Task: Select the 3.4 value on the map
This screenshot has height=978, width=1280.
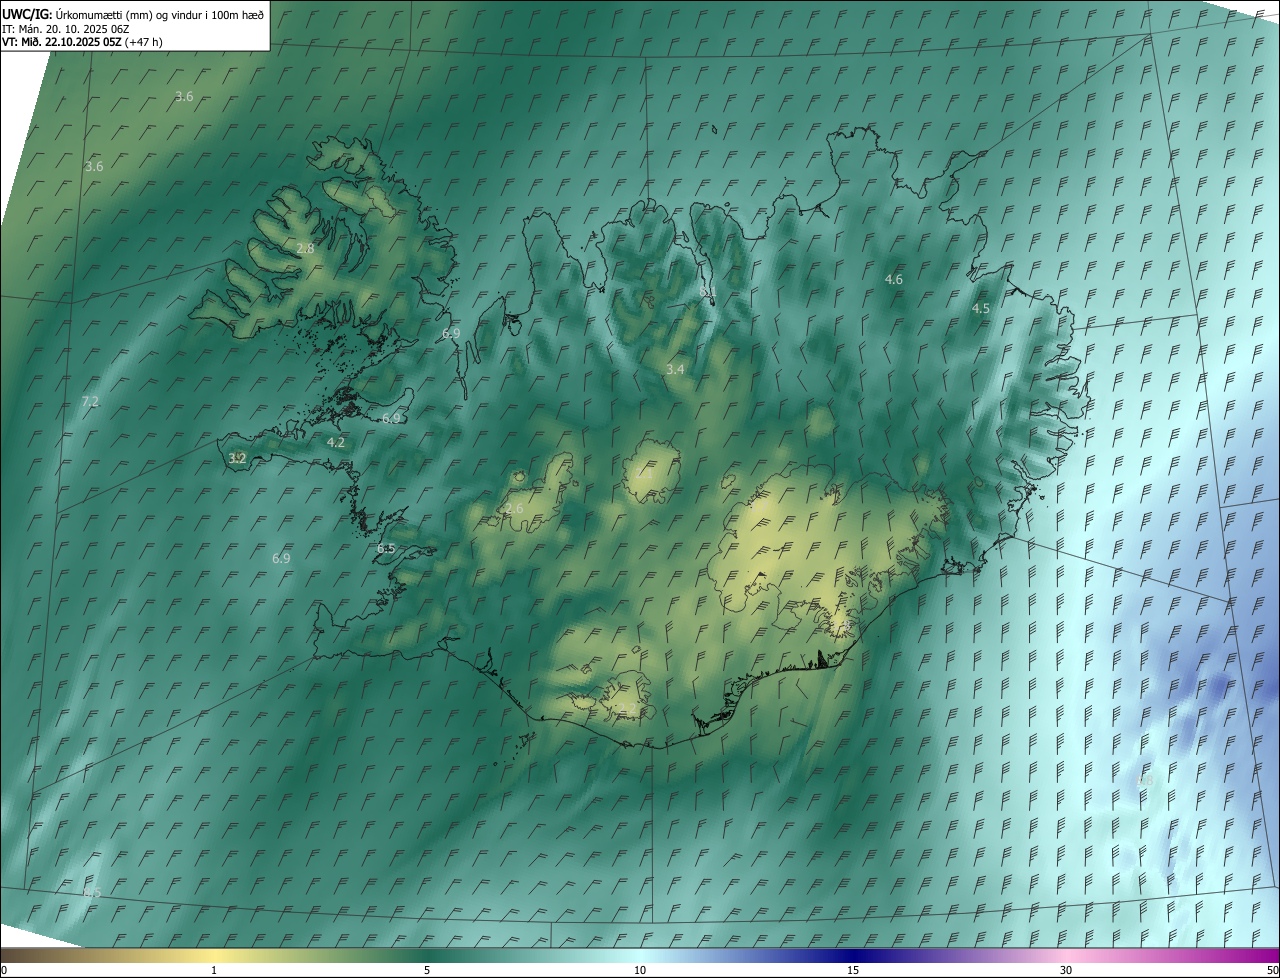Action: (x=675, y=369)
